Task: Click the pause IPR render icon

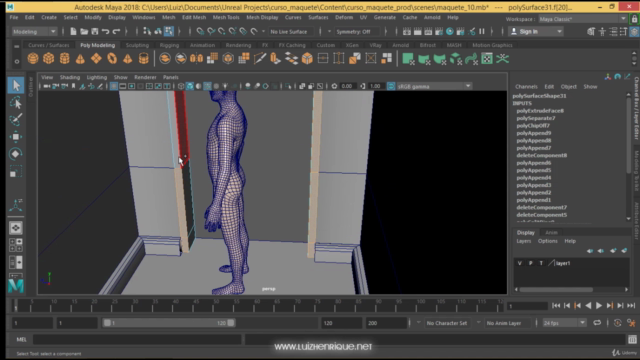Action: 482,31
